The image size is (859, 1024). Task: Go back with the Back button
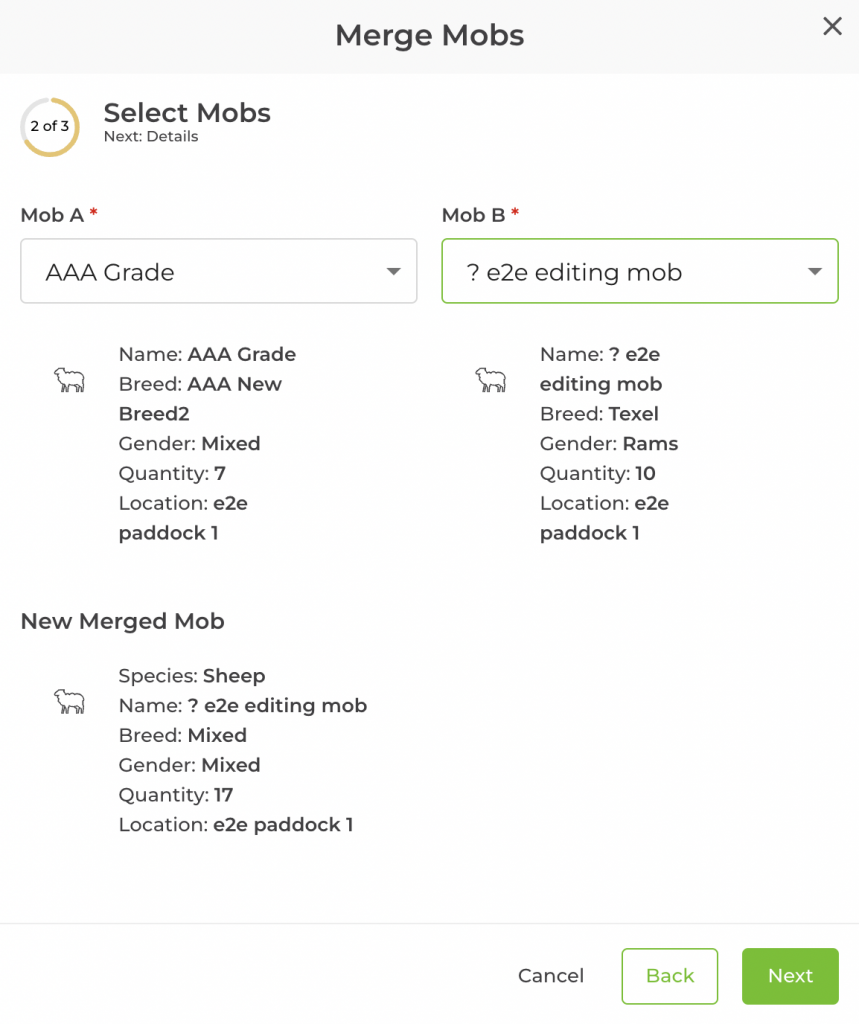tap(669, 976)
